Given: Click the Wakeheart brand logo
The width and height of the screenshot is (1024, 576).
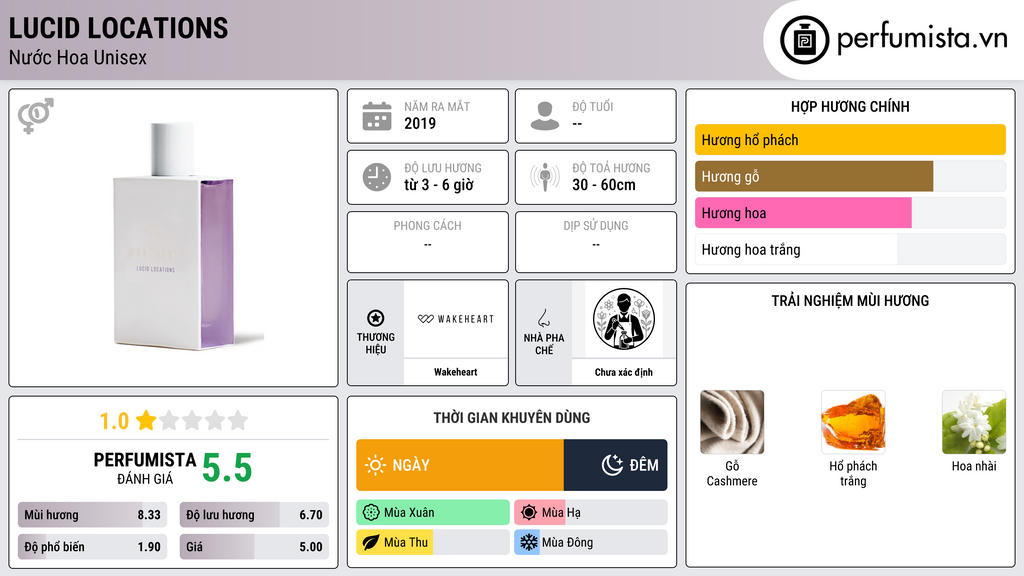Looking at the screenshot, I should coord(456,319).
